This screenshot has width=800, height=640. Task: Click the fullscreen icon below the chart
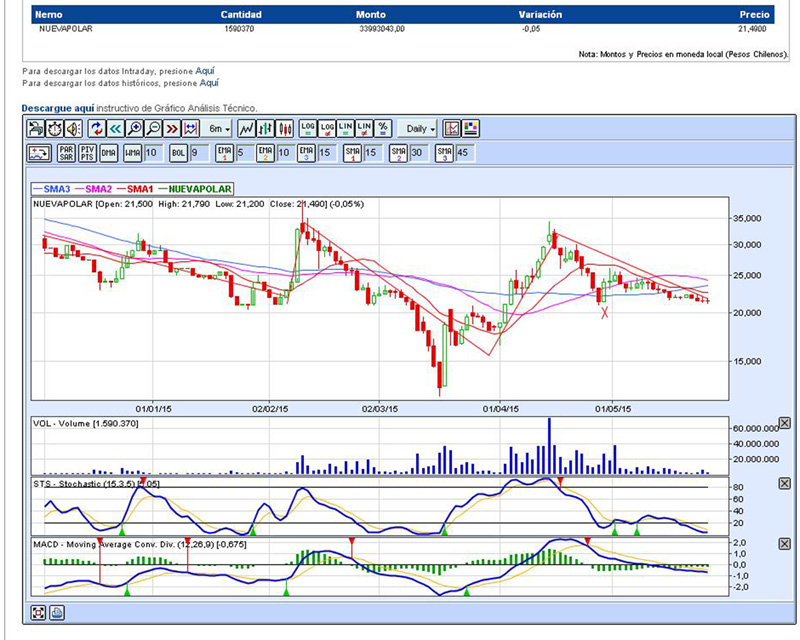38,612
